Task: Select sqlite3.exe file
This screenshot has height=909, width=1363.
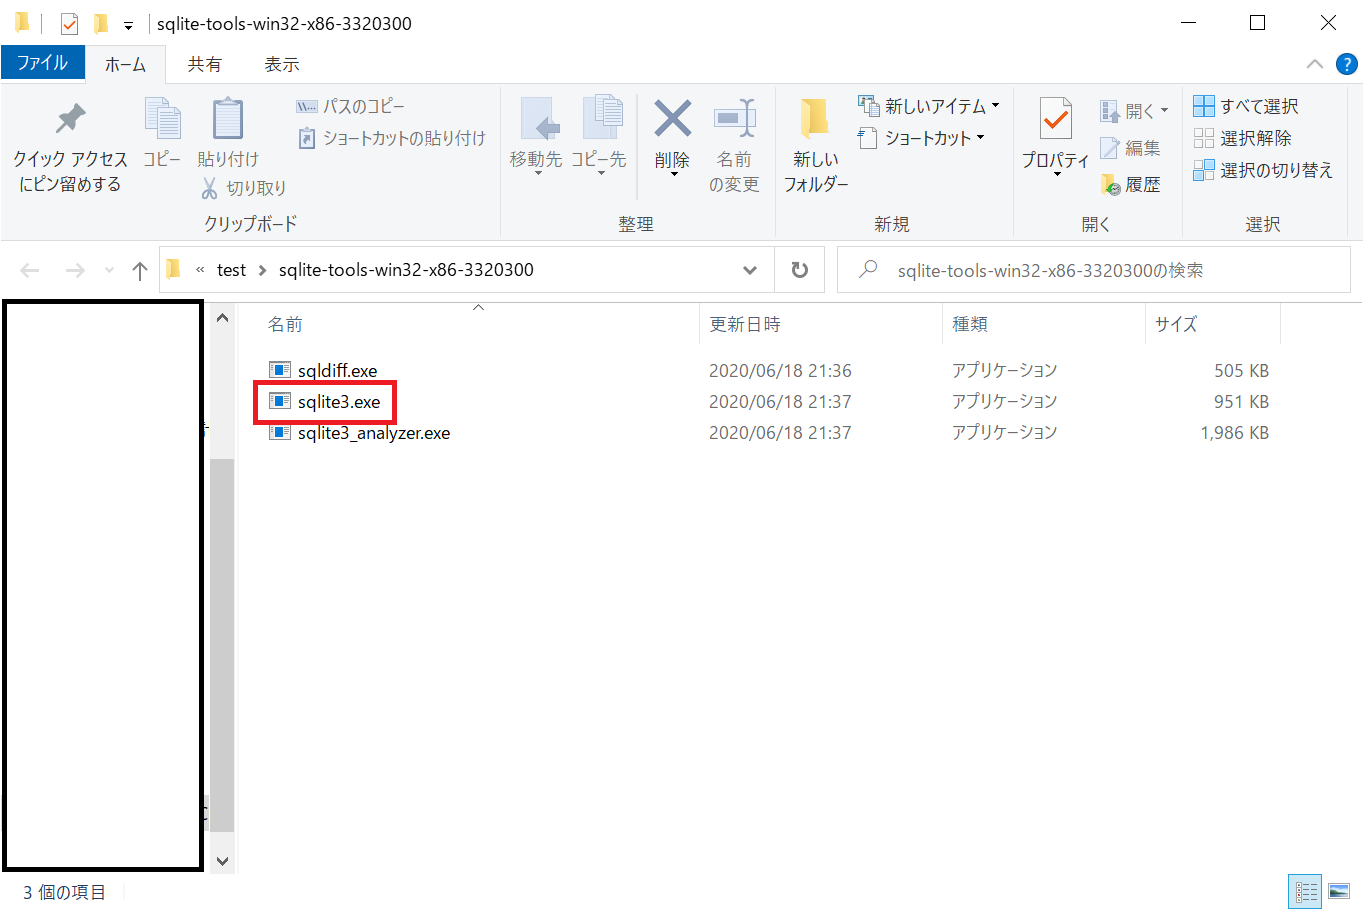Action: pyautogui.click(x=339, y=402)
